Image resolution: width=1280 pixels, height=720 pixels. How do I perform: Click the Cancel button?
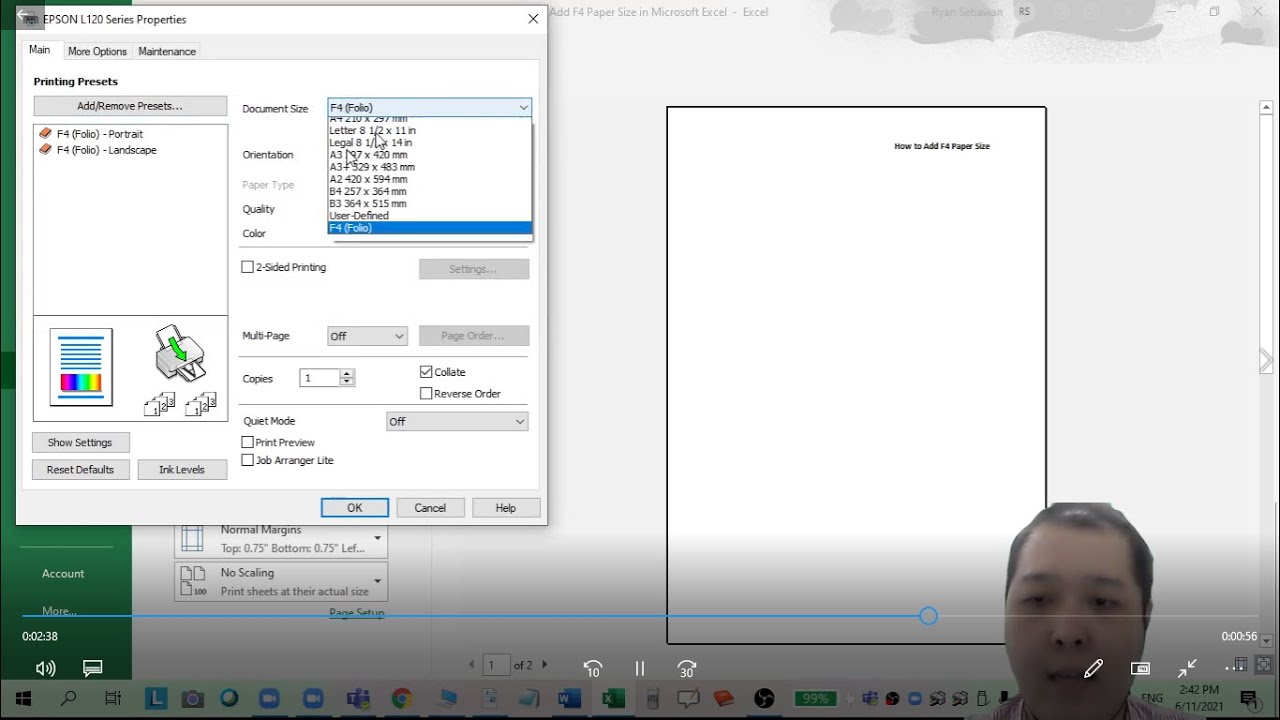coord(430,507)
